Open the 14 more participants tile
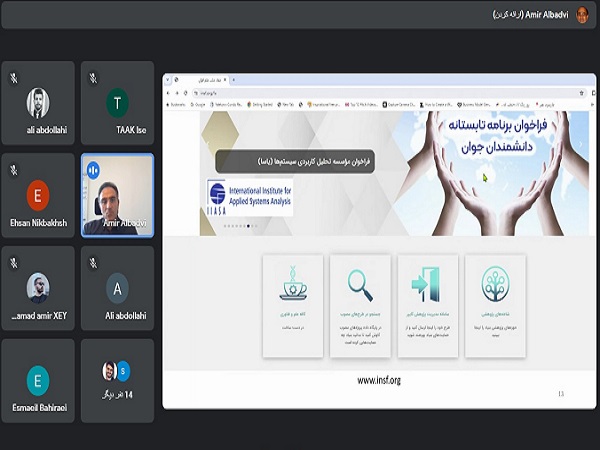The width and height of the screenshot is (600, 450). (x=117, y=380)
